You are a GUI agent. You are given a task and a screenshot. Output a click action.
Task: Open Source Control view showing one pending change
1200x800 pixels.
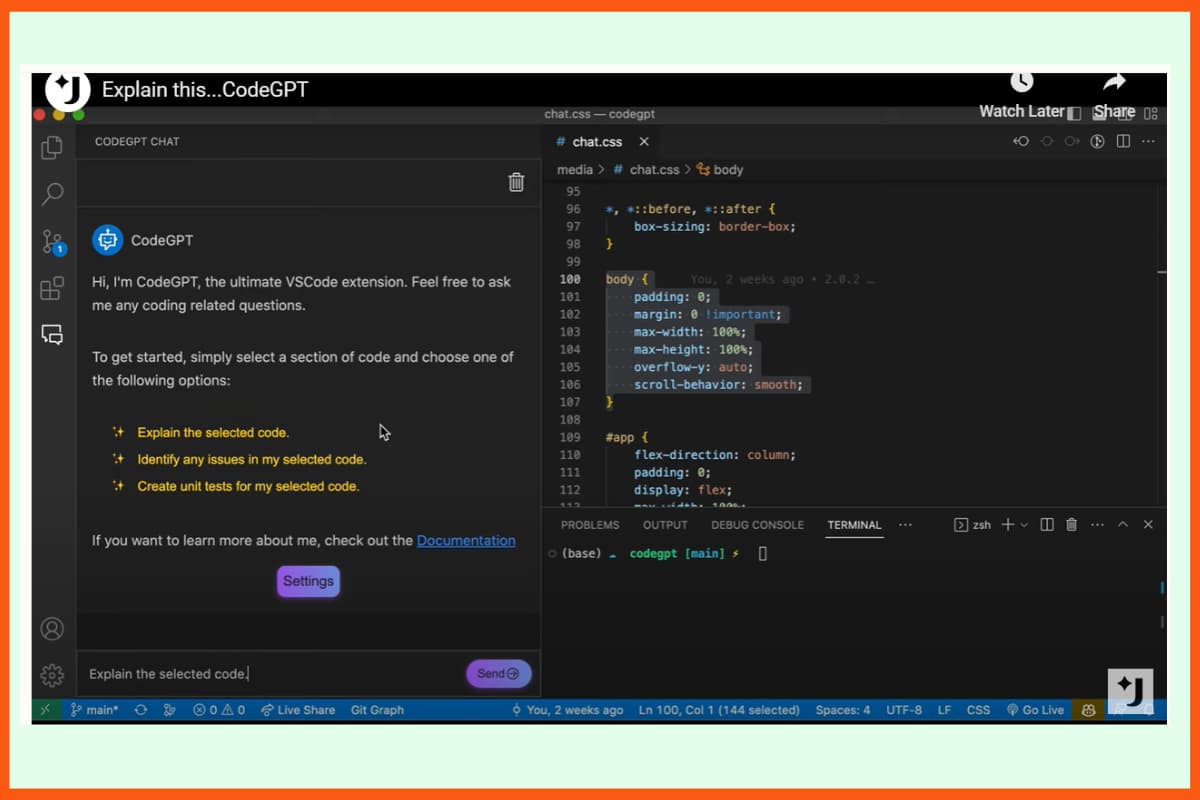tap(53, 240)
